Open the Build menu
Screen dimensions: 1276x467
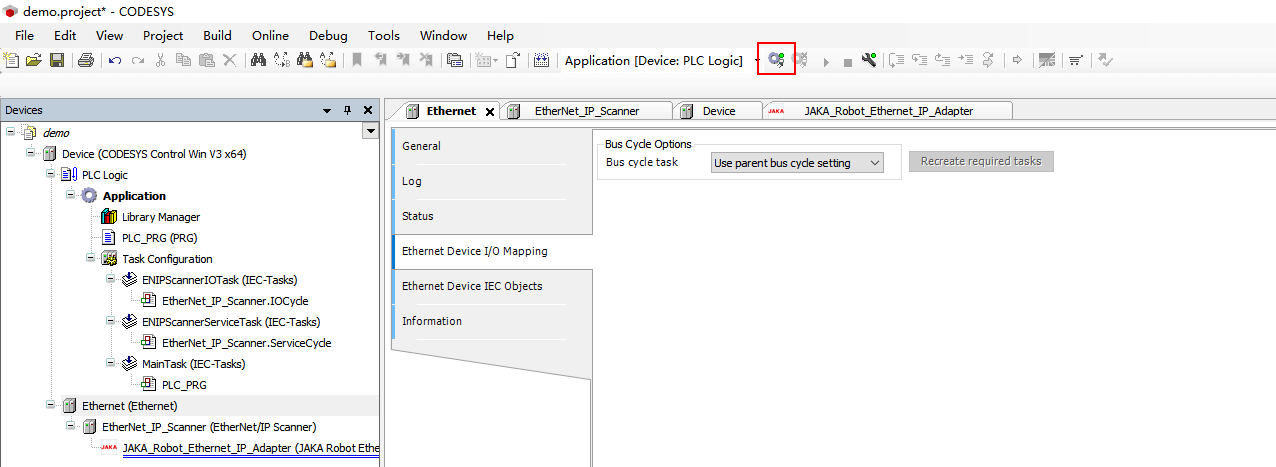[x=217, y=35]
